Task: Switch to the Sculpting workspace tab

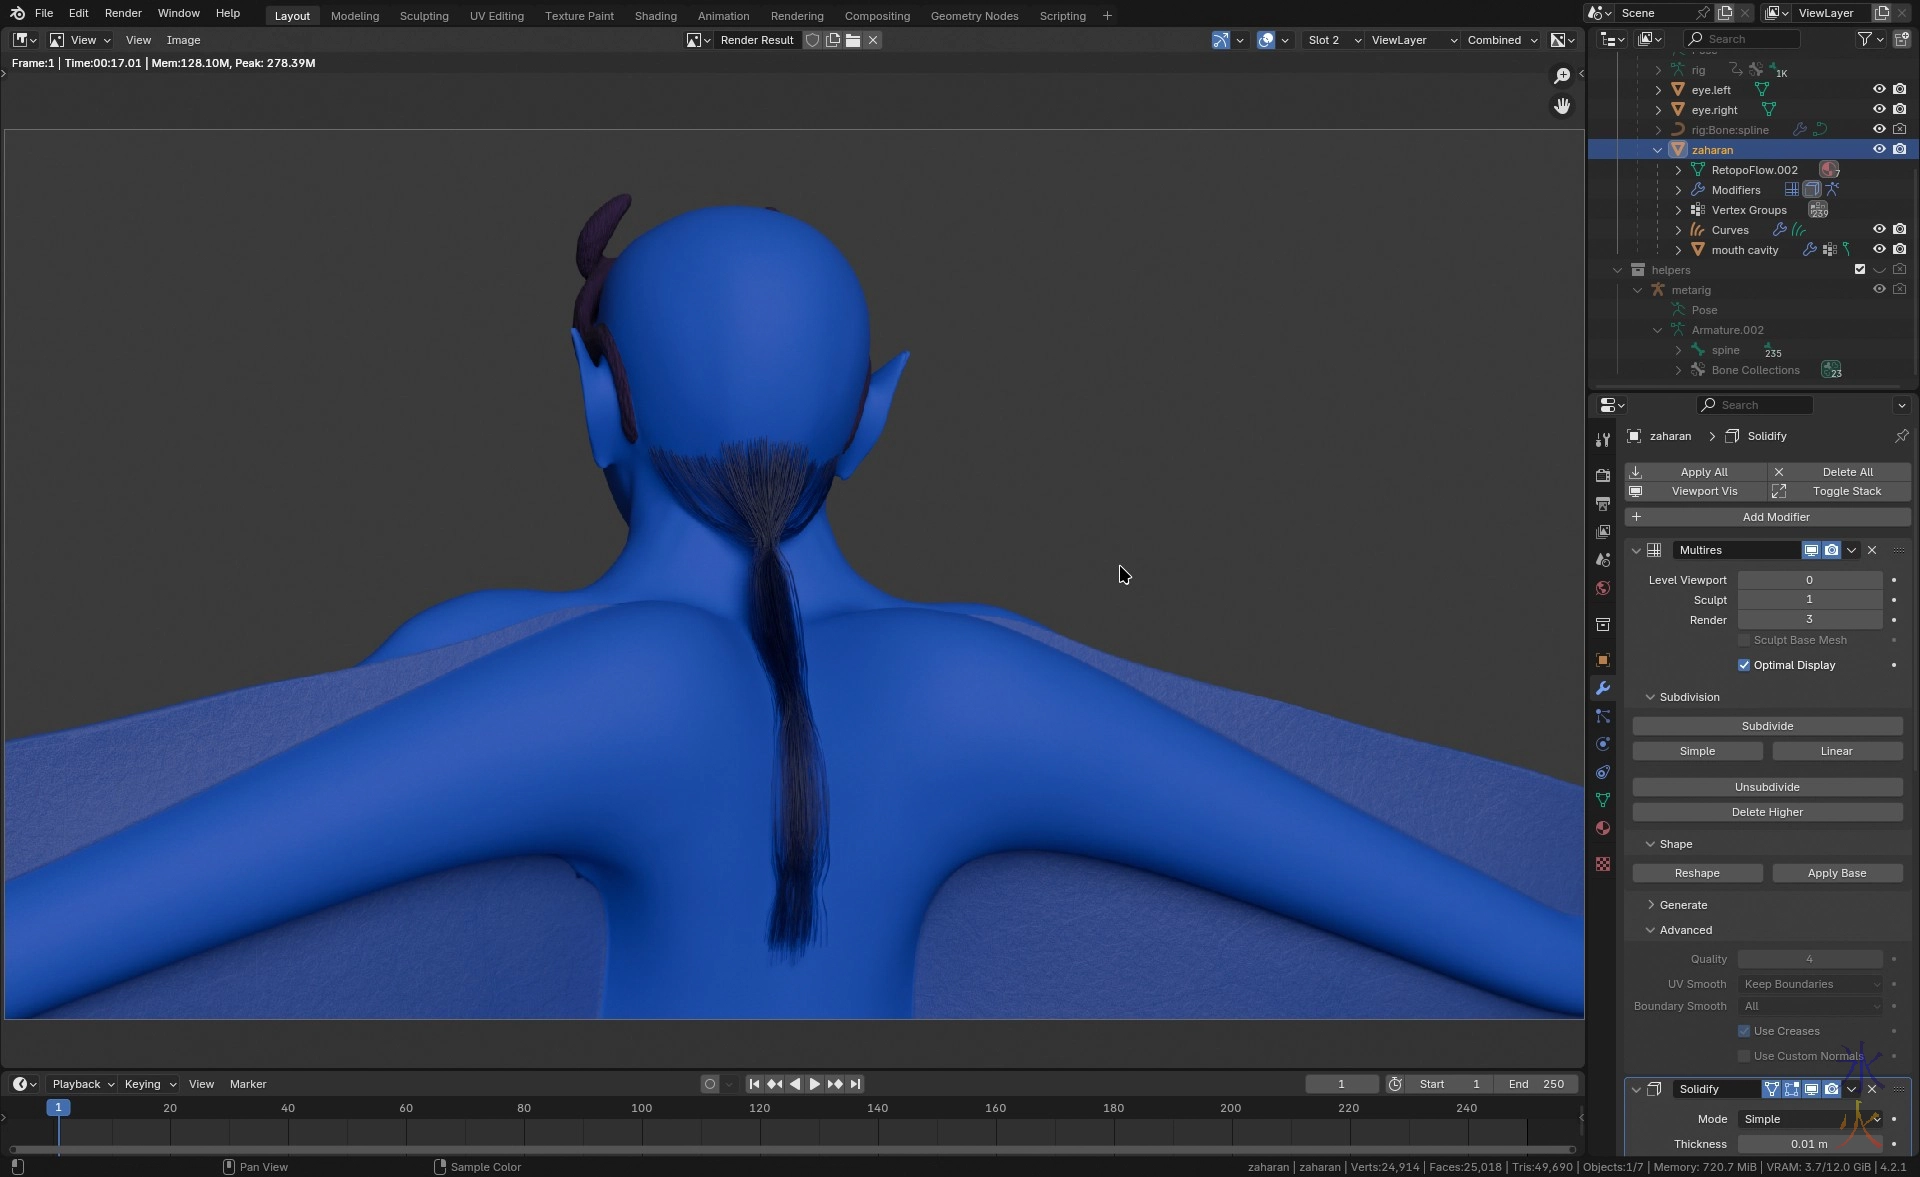Action: [424, 16]
